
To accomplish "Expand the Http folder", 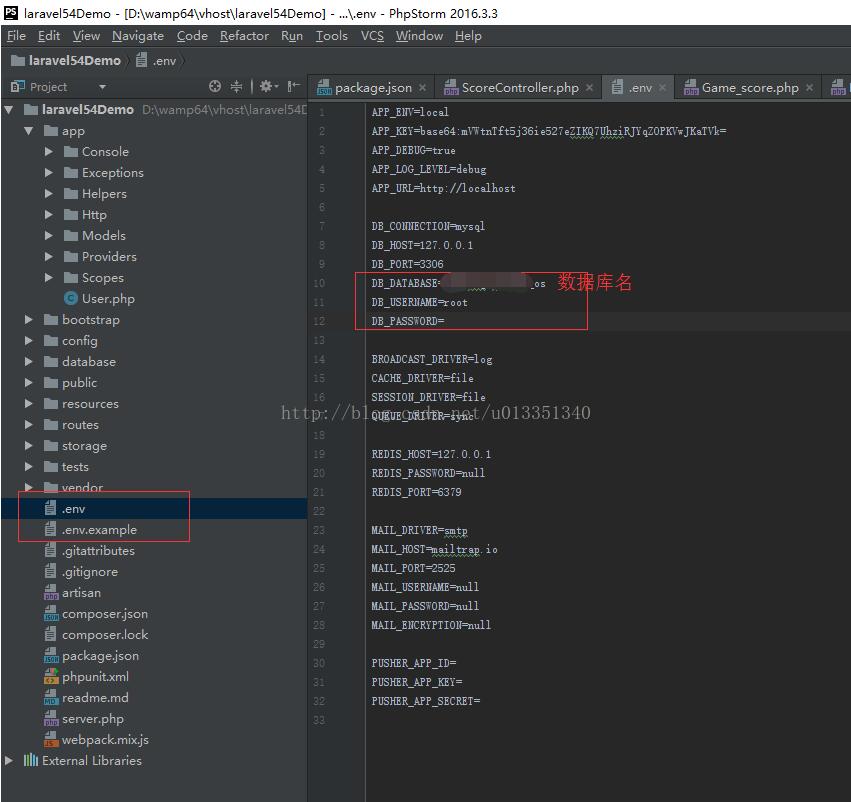I will pyautogui.click(x=49, y=215).
